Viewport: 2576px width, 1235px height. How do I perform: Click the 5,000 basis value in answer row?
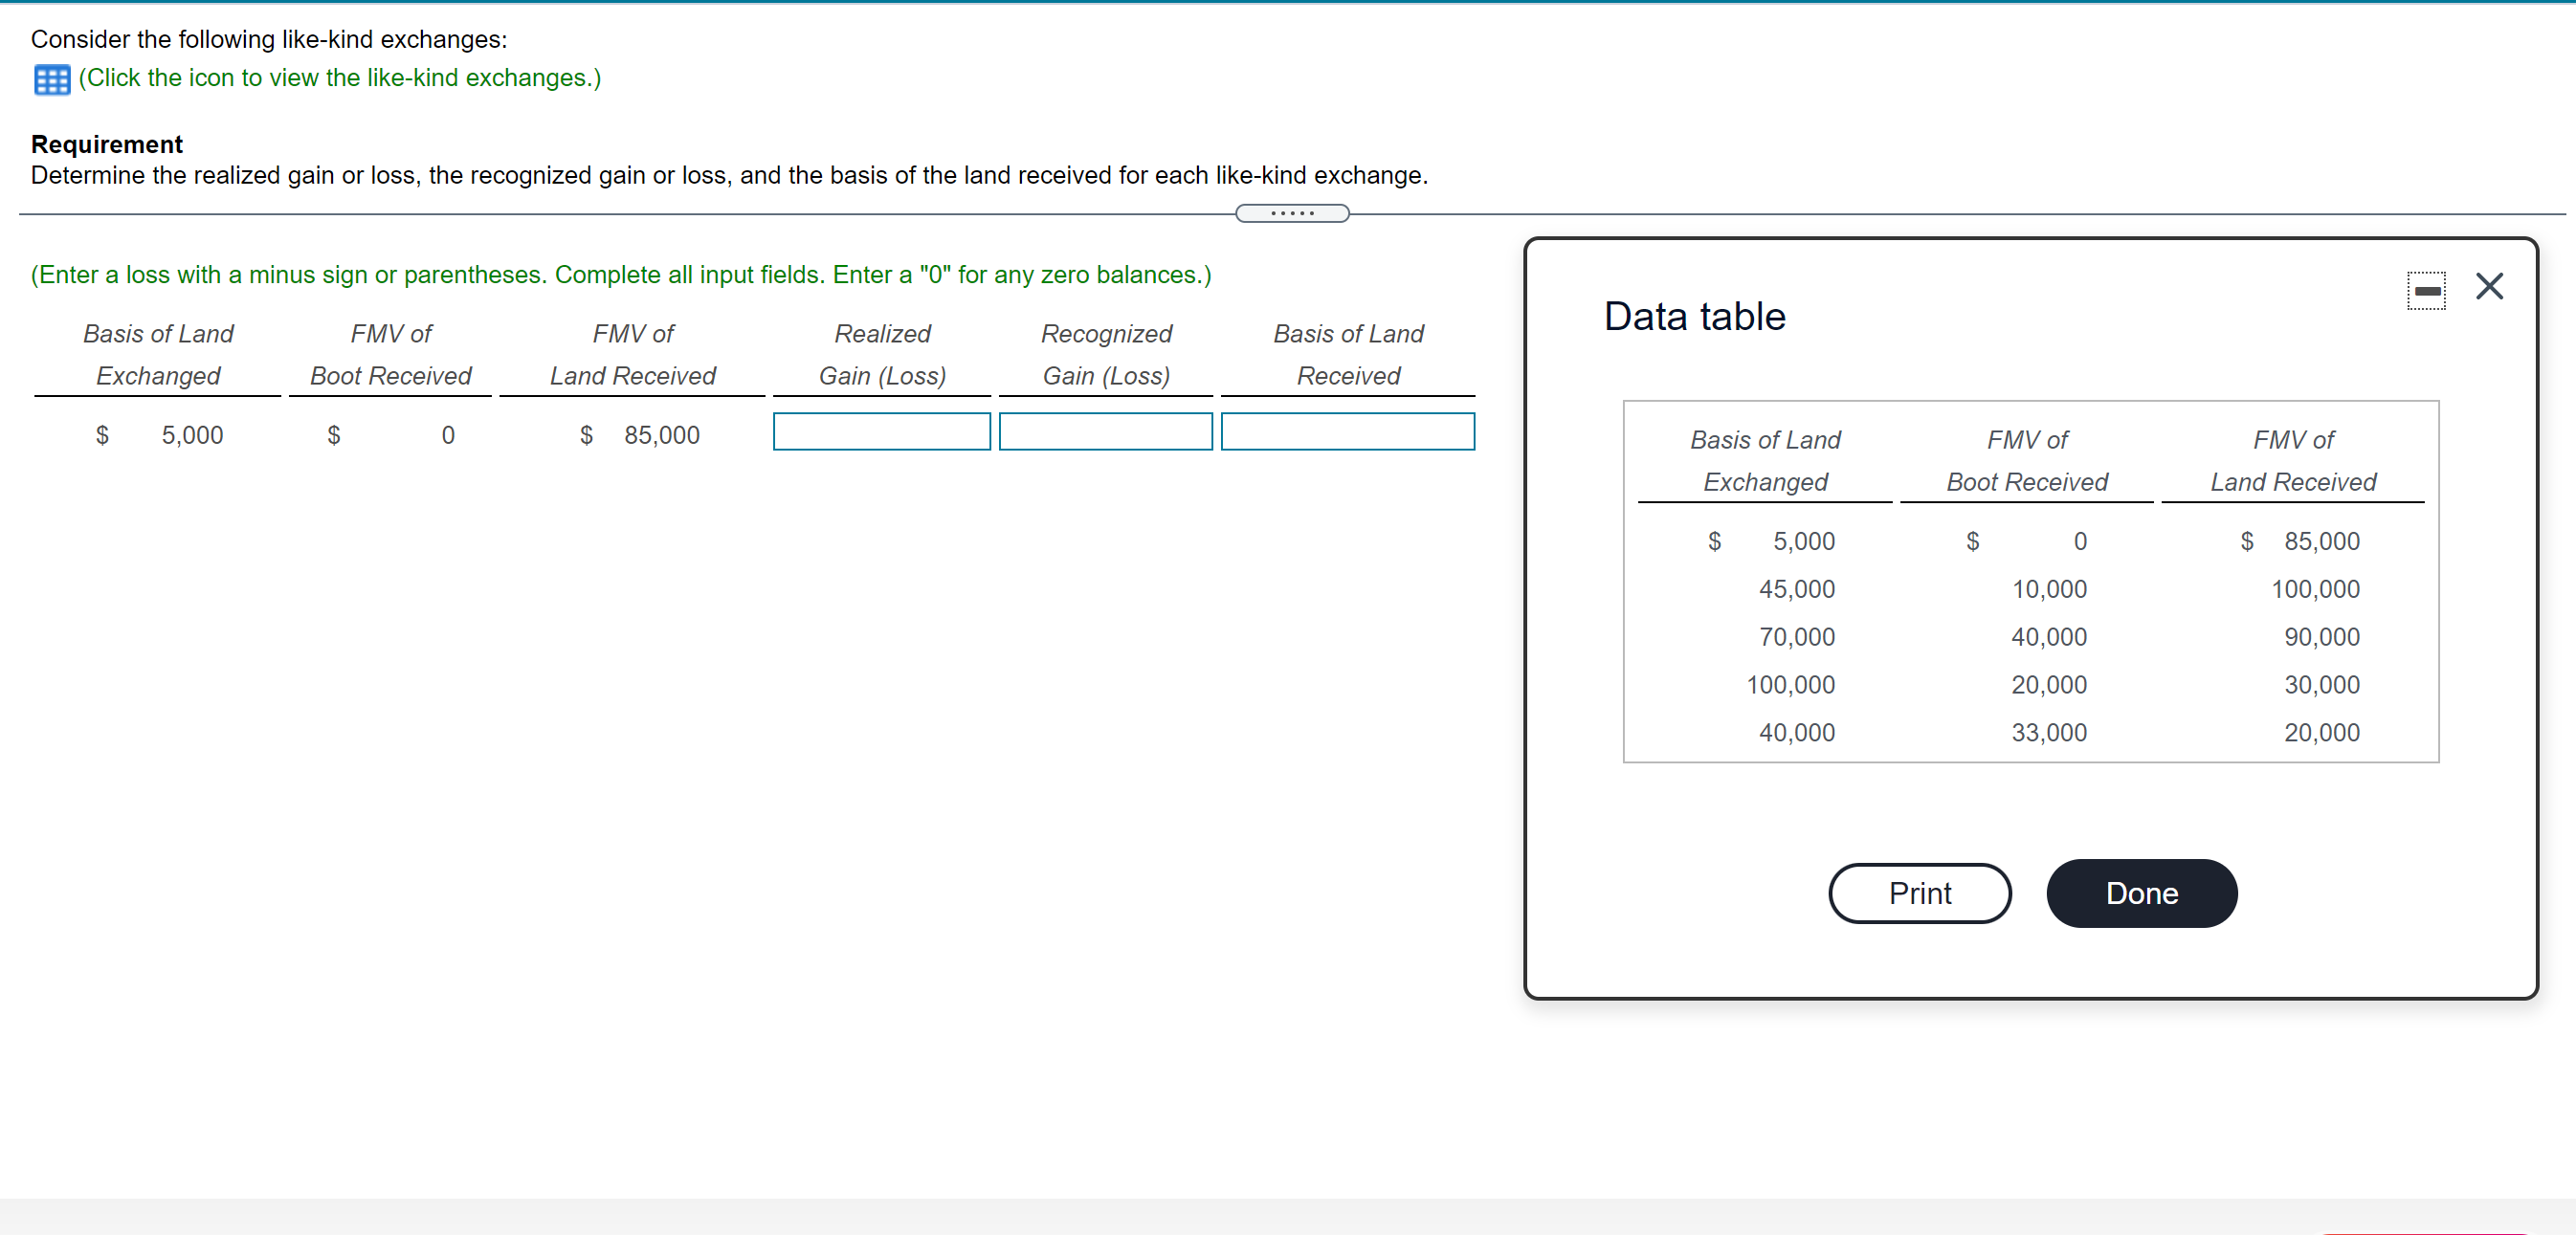point(192,435)
